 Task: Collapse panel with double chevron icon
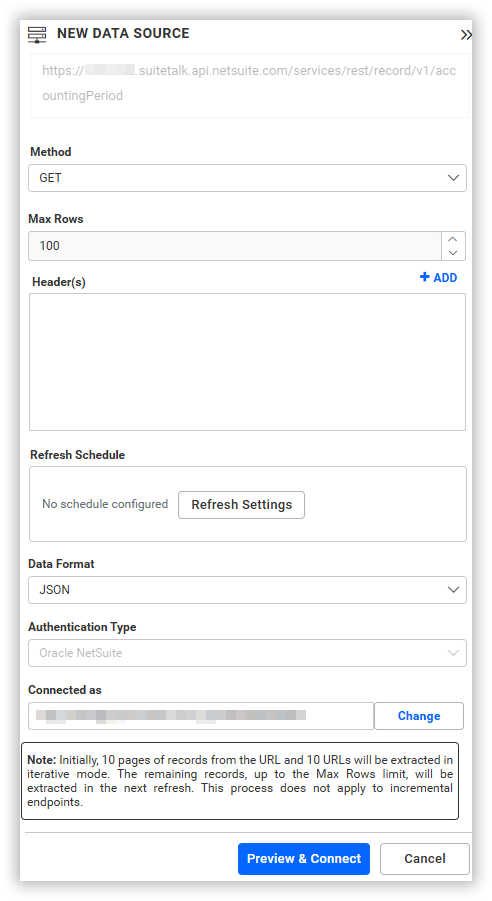point(466,34)
